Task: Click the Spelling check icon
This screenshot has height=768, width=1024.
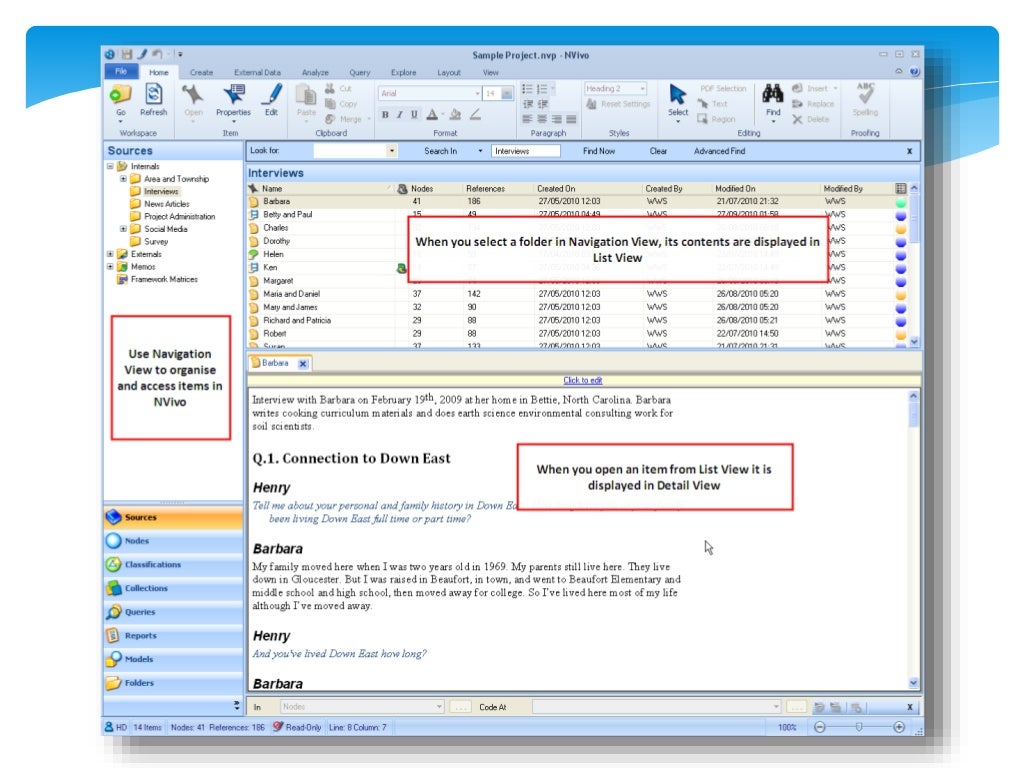Action: [865, 95]
